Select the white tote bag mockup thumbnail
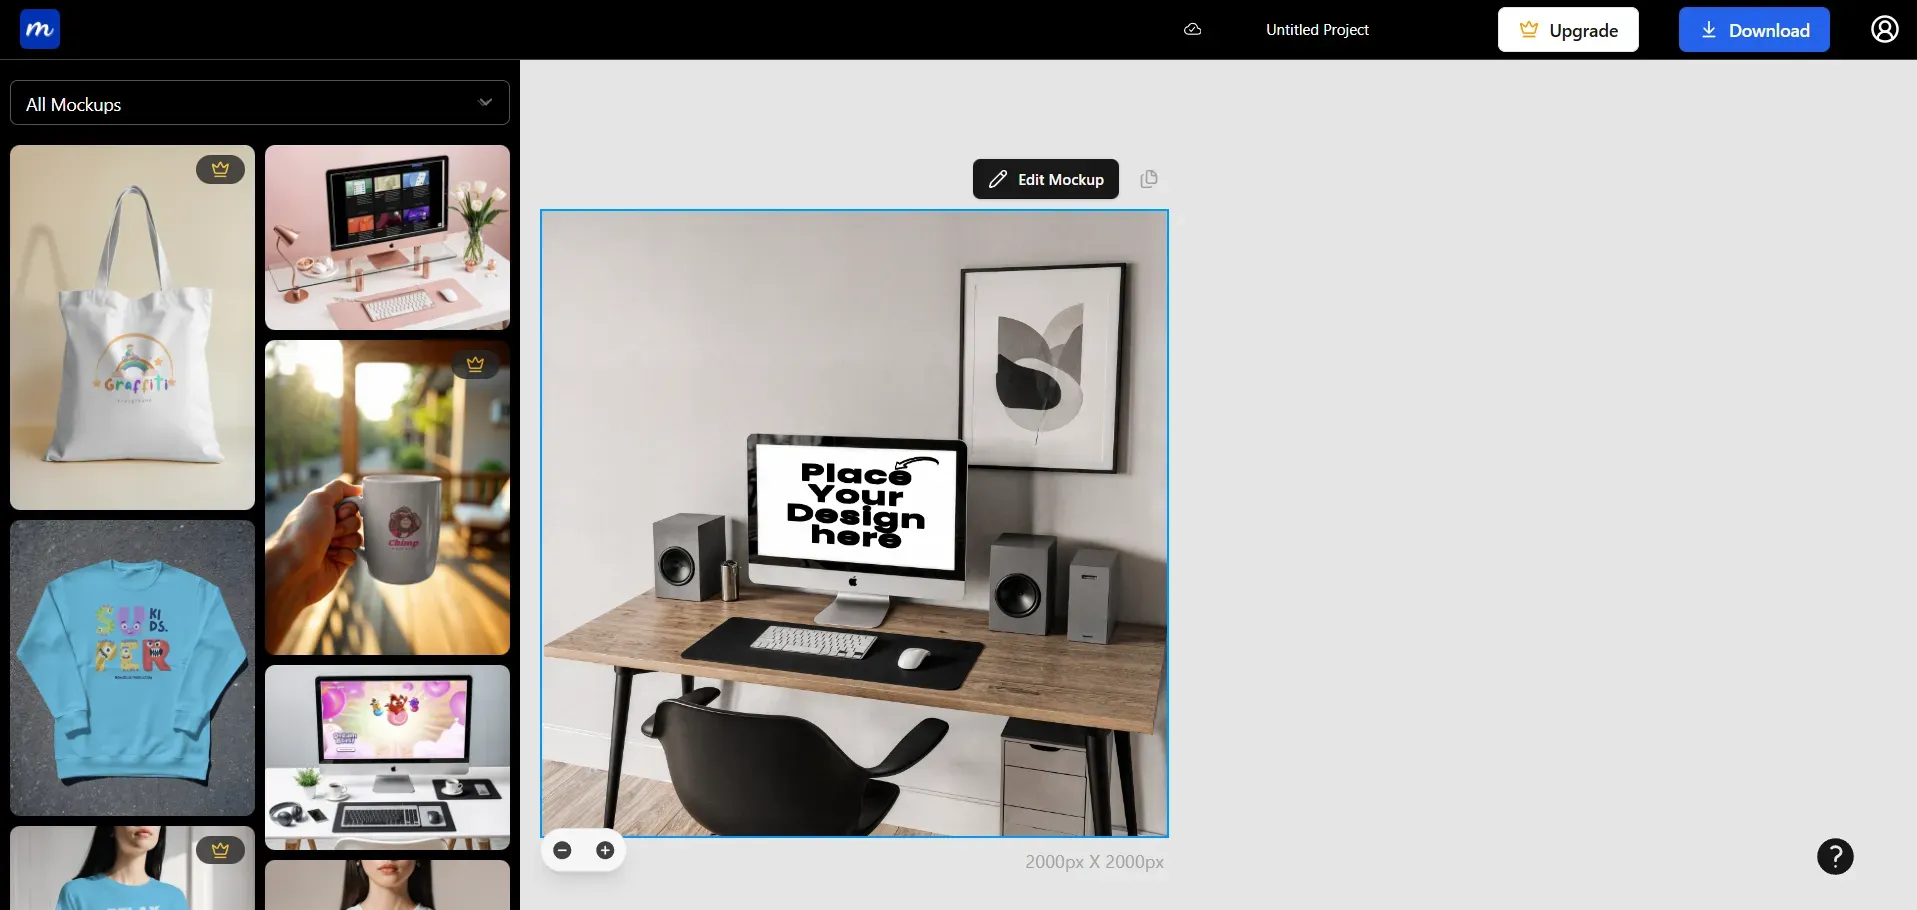 (x=132, y=327)
